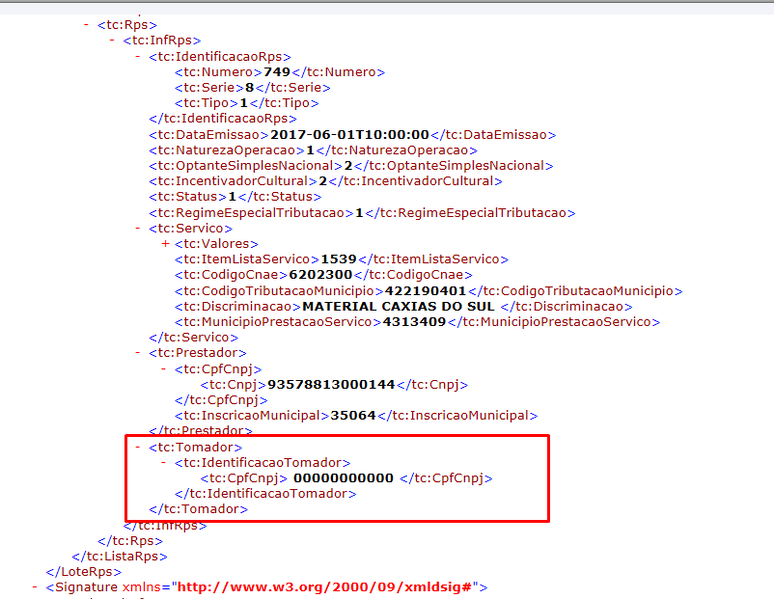Viewport: 774px width, 599px height.
Task: Select the tc:Status value 1
Action: (x=232, y=197)
